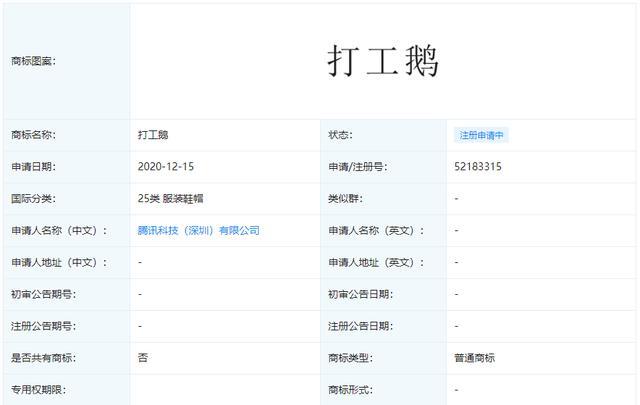Click the 注册公告日期 field label

point(360,326)
